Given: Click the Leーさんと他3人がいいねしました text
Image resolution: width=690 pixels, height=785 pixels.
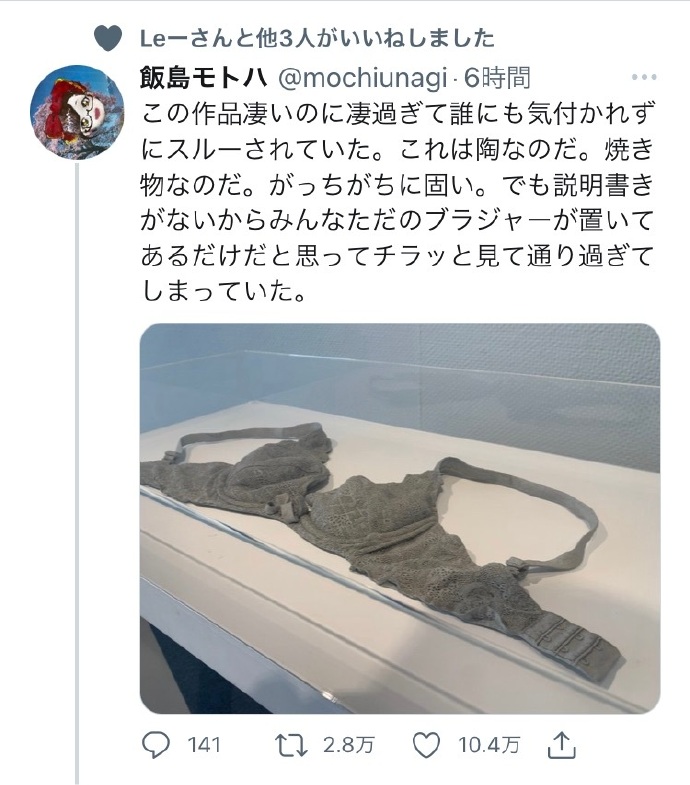Looking at the screenshot, I should 317,39.
